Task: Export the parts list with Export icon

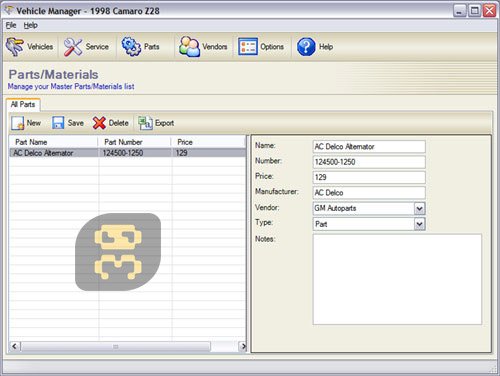Action: pos(146,123)
